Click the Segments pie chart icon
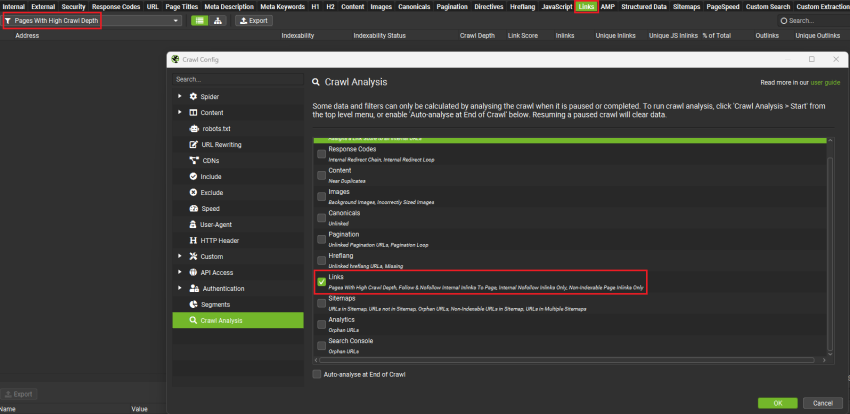Screen dimensions: 850x414 193,305
